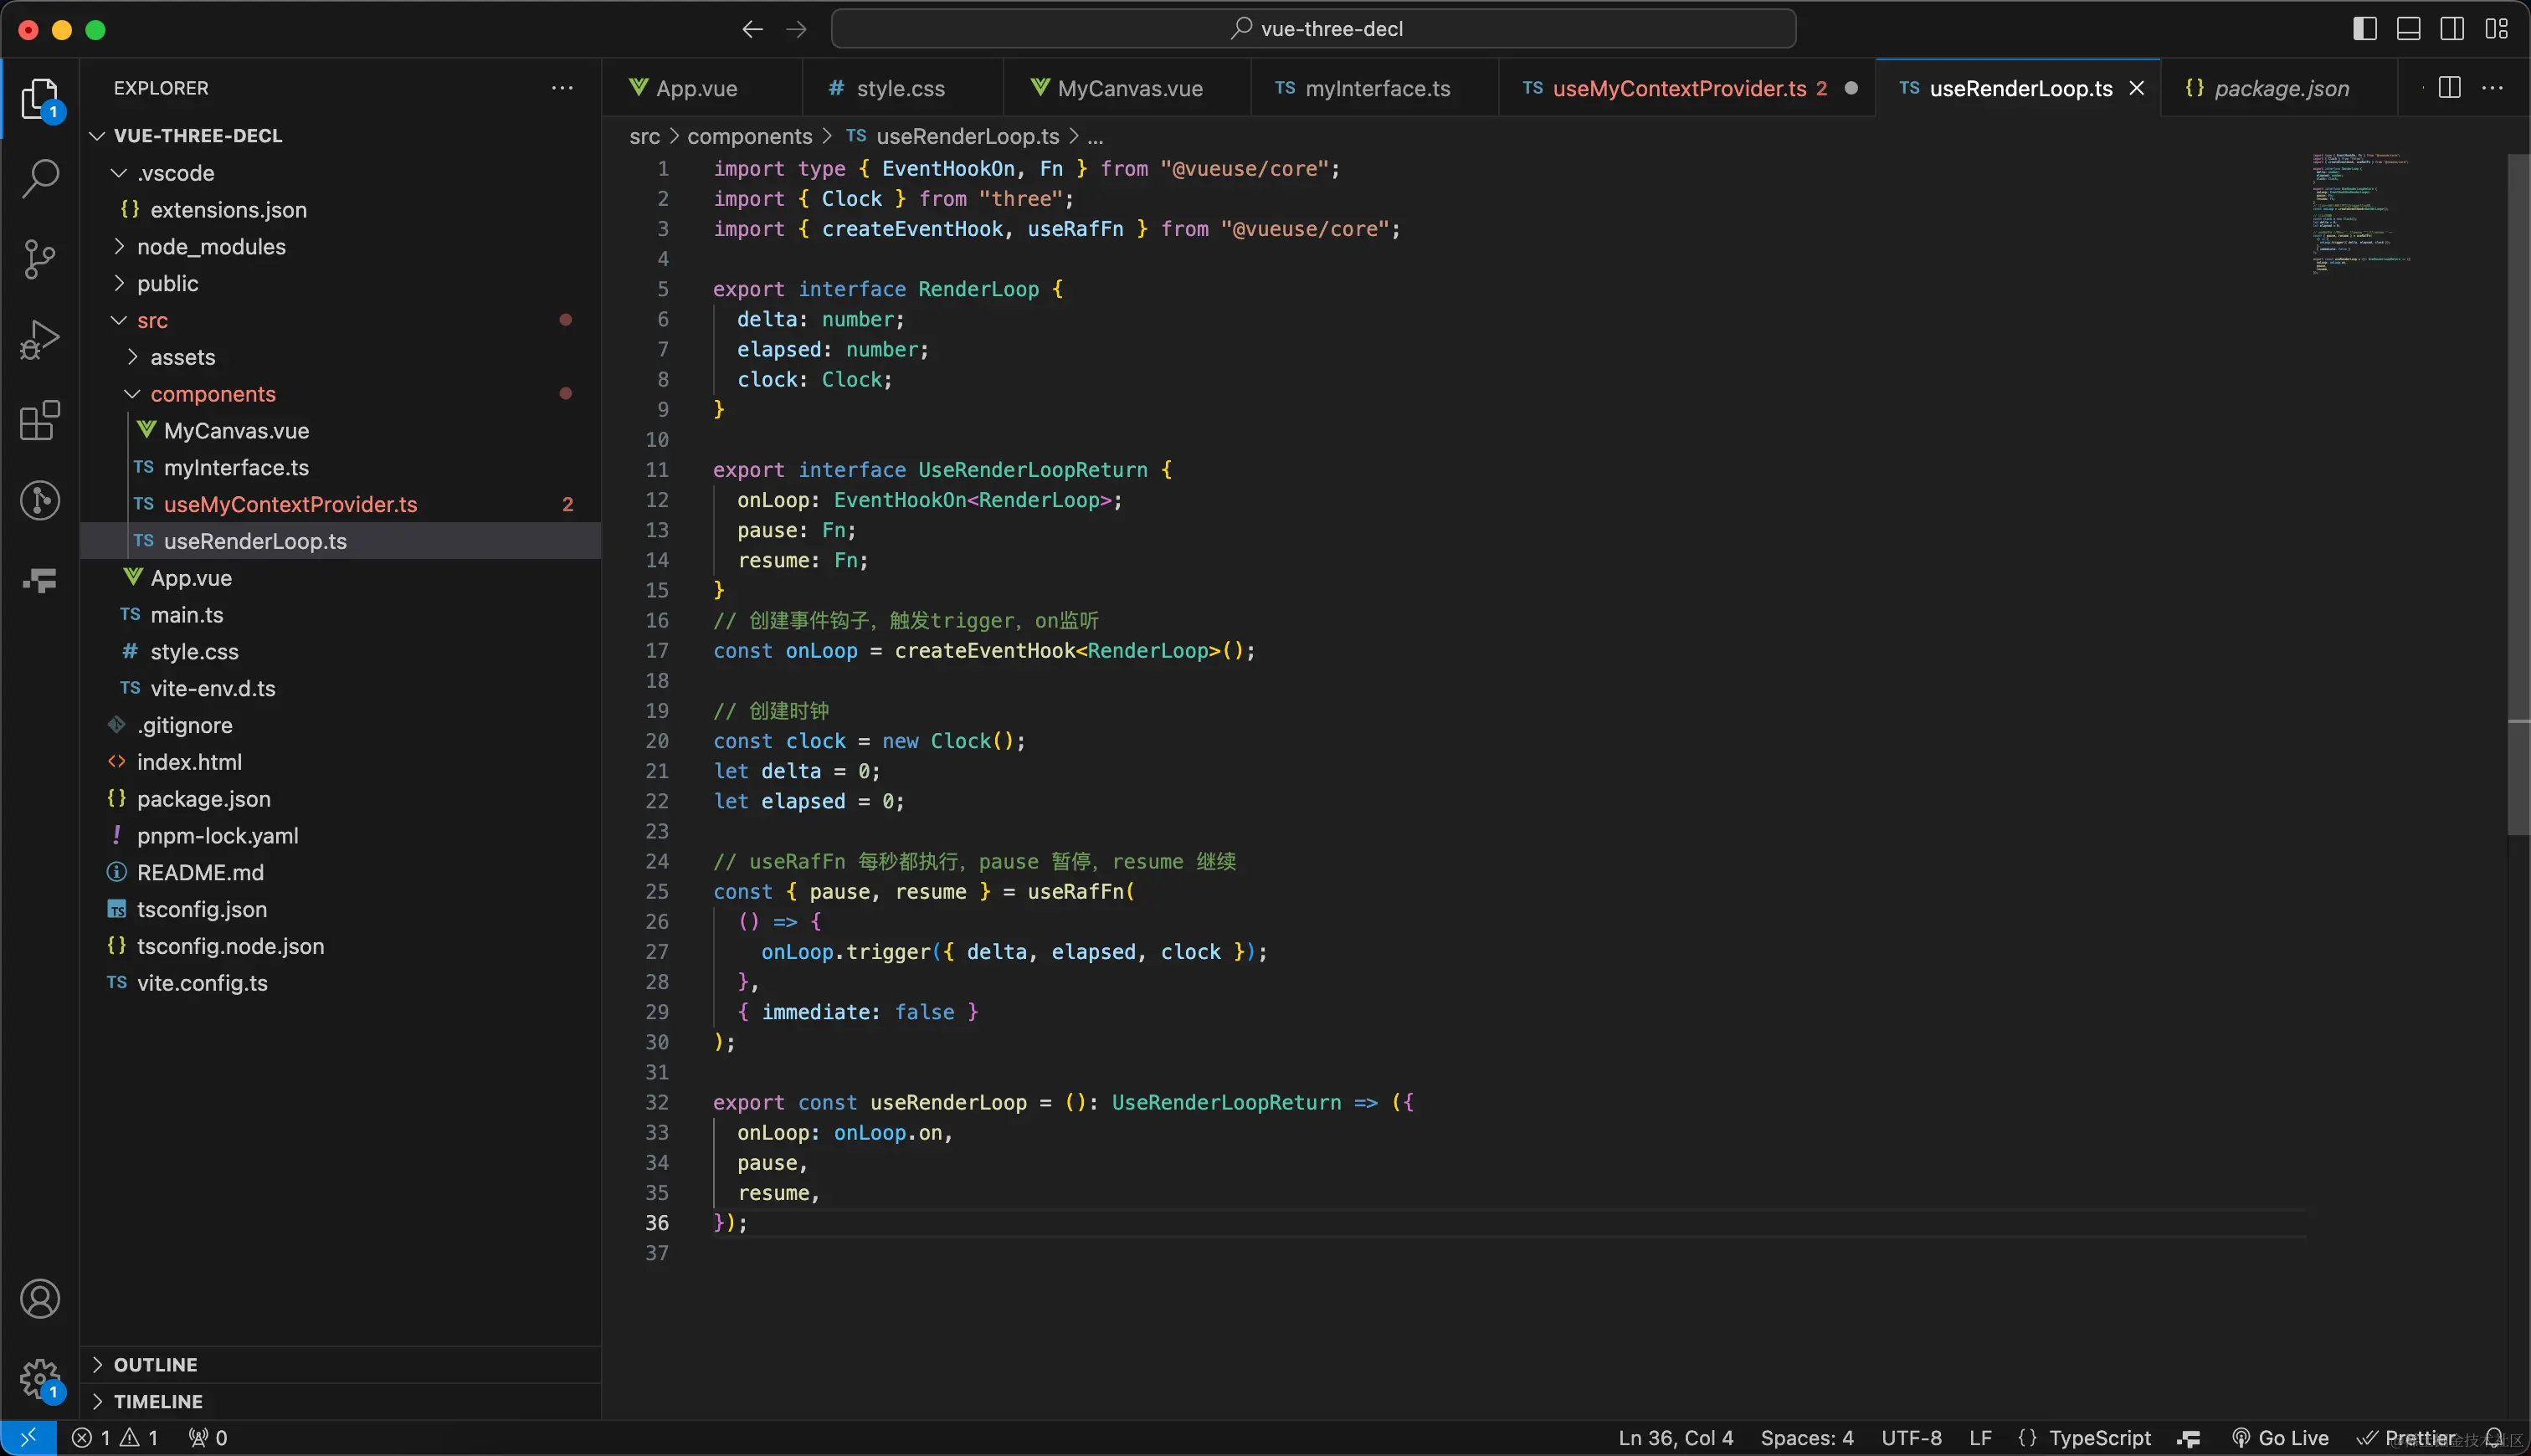Switch to the package.json tab

pyautogui.click(x=2280, y=88)
